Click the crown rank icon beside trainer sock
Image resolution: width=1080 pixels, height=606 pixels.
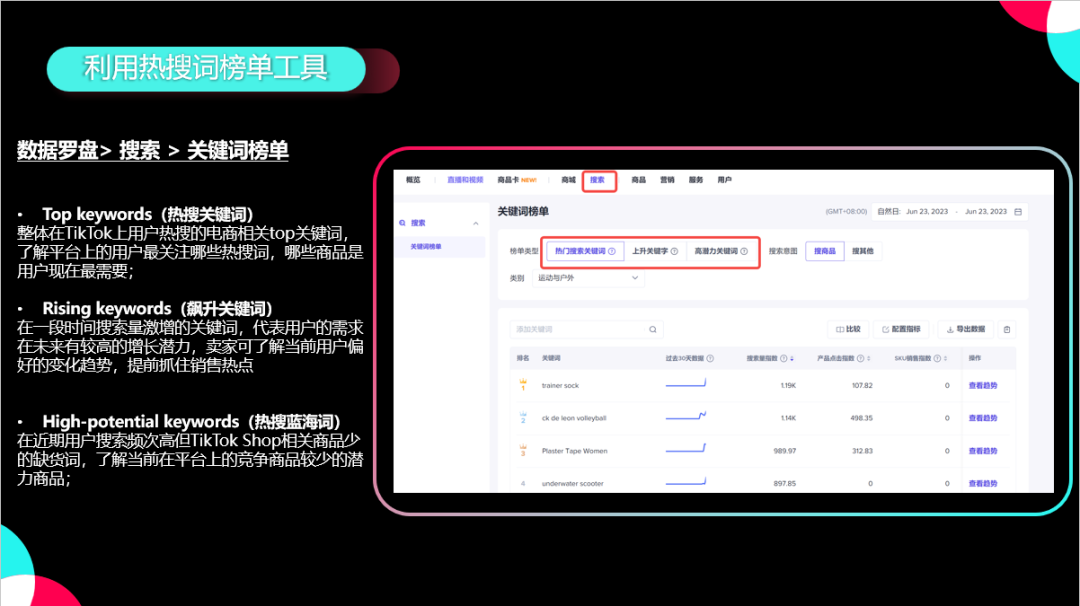[522, 379]
